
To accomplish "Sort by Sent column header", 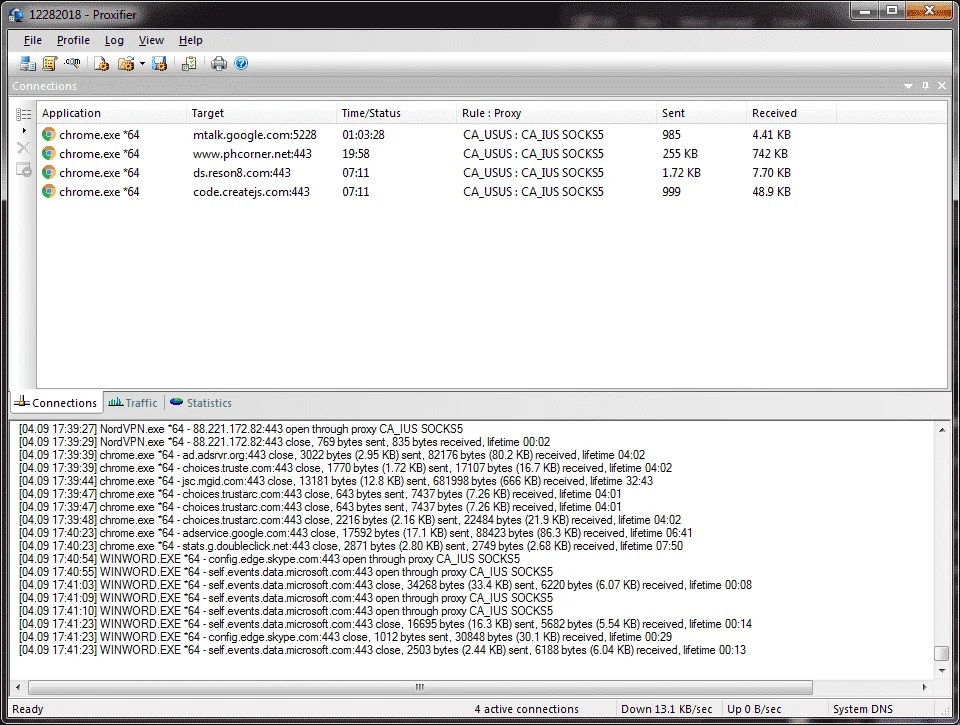I will point(701,113).
